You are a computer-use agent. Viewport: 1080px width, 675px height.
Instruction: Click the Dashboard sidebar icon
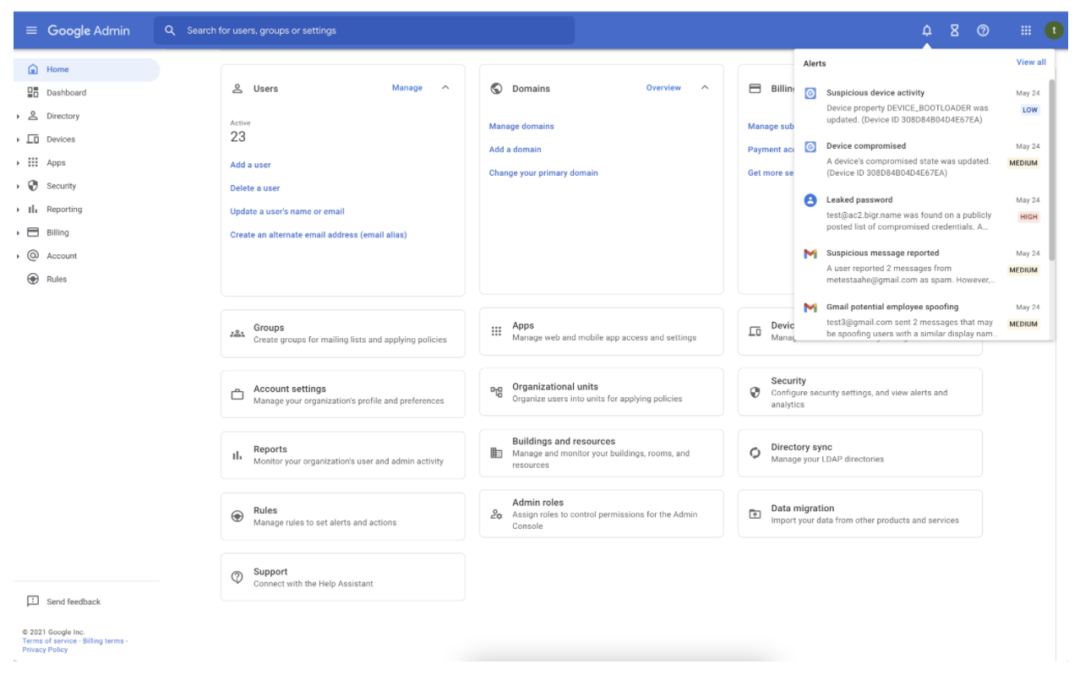click(x=32, y=92)
